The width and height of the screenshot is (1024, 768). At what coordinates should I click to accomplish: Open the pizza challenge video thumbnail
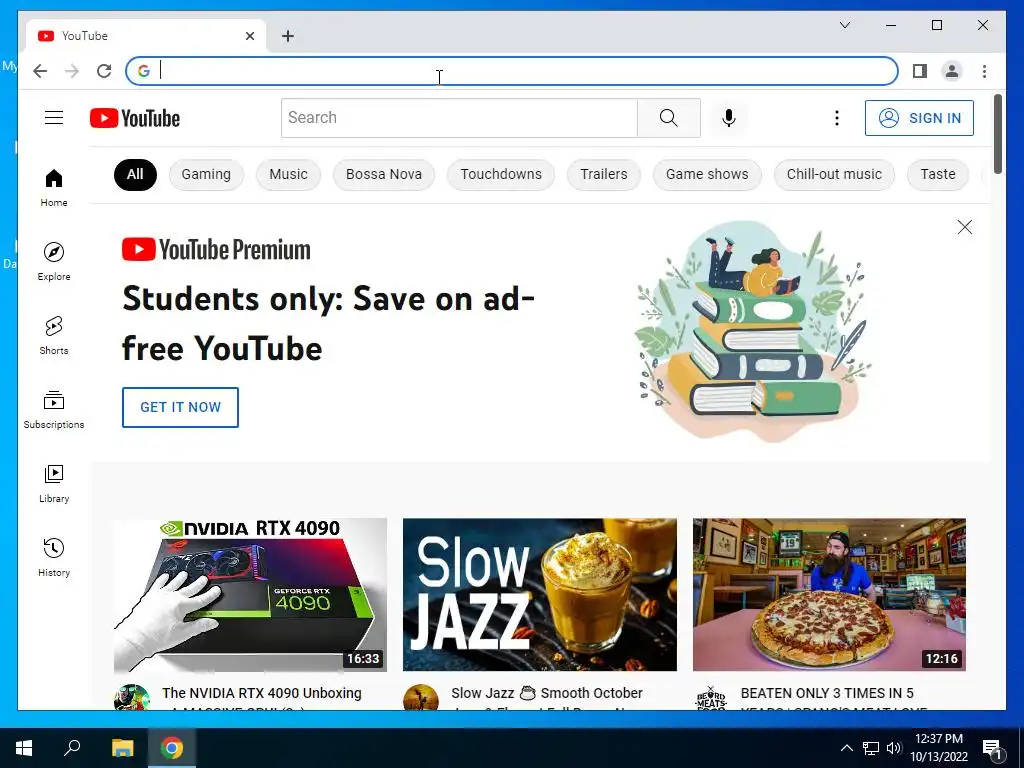click(x=829, y=594)
